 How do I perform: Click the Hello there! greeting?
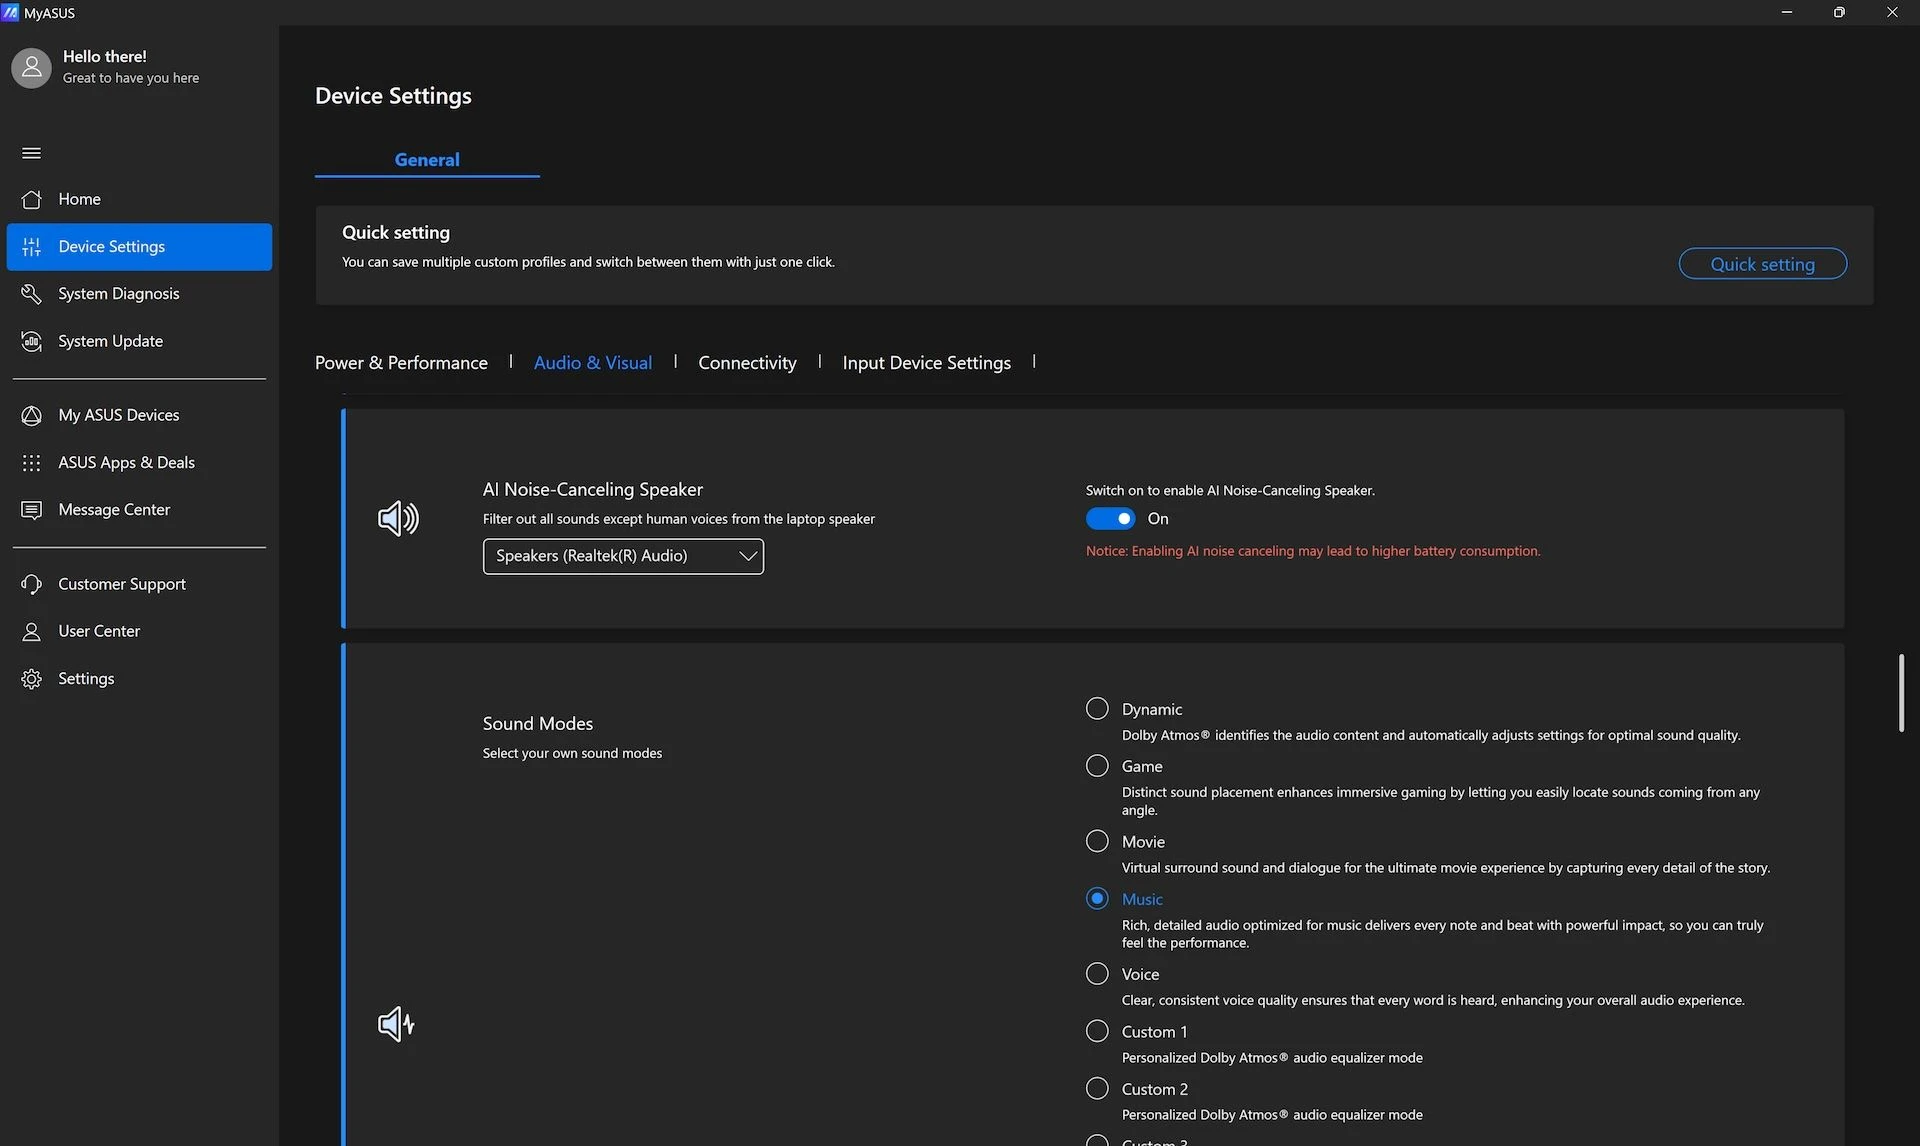click(104, 57)
